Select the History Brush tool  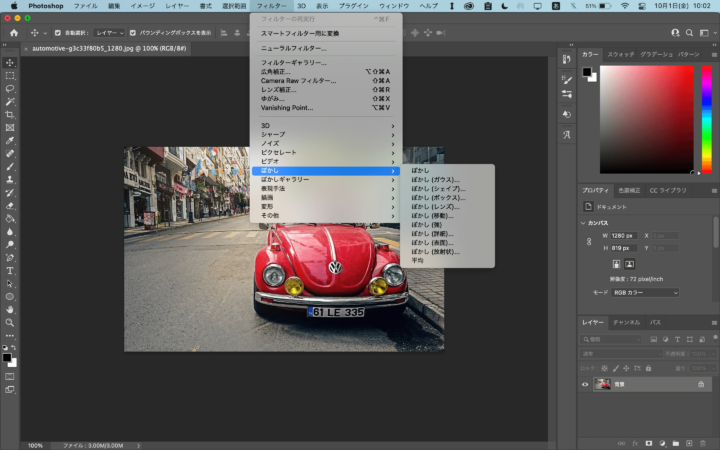10,192
